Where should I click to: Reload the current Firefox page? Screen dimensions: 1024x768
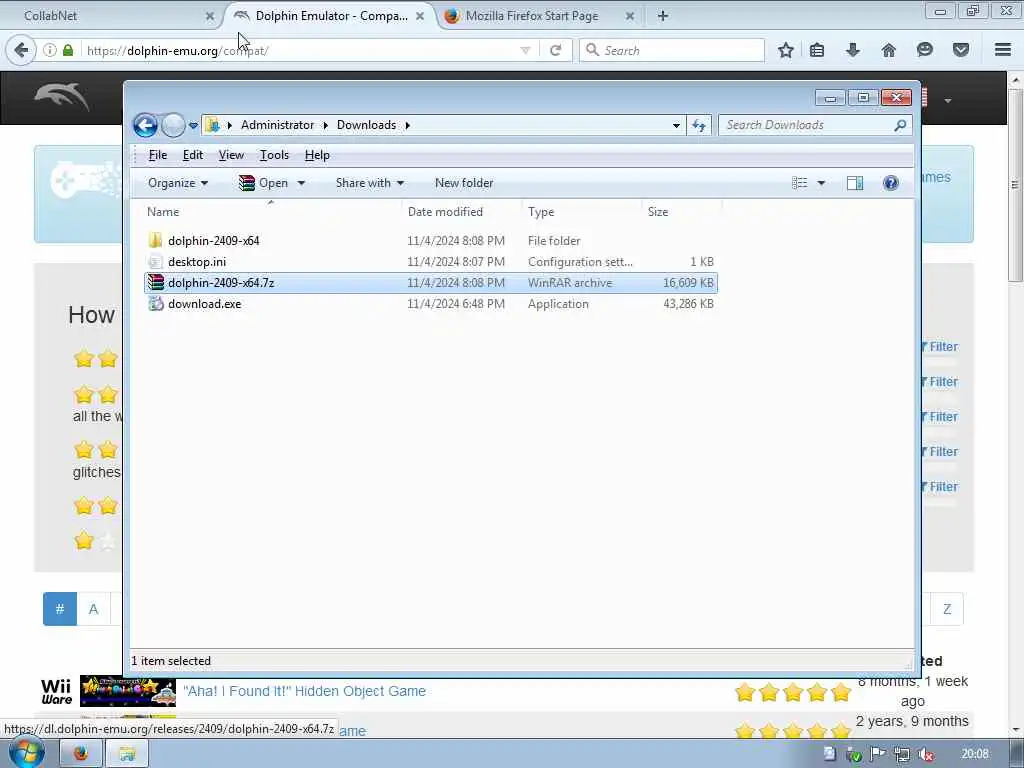(x=556, y=50)
